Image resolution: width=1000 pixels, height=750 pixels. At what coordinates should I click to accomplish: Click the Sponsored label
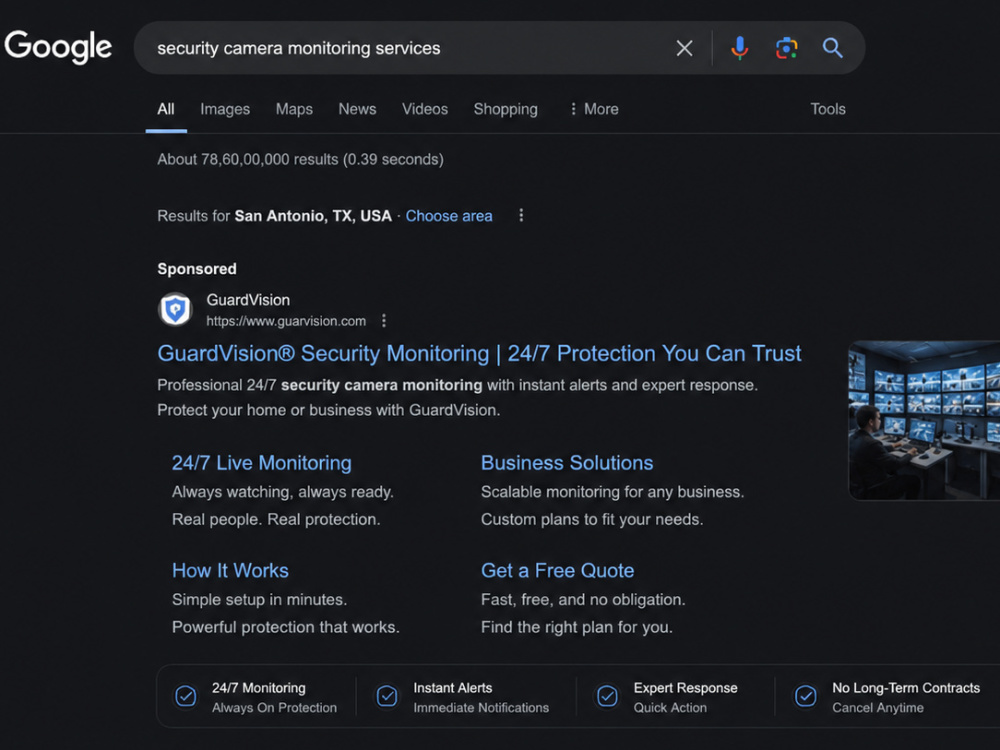coord(197,269)
